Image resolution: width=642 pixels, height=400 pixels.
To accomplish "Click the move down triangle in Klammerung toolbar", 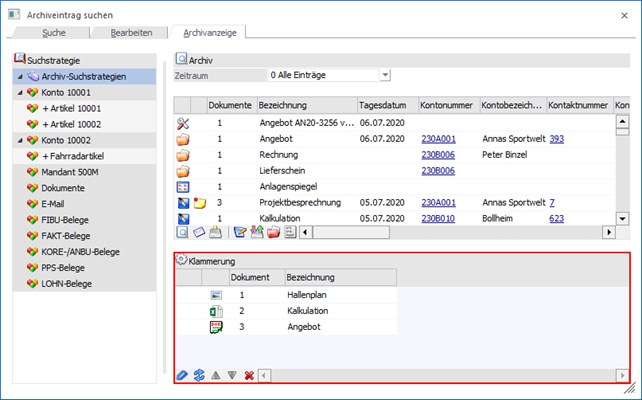I will pyautogui.click(x=231, y=376).
